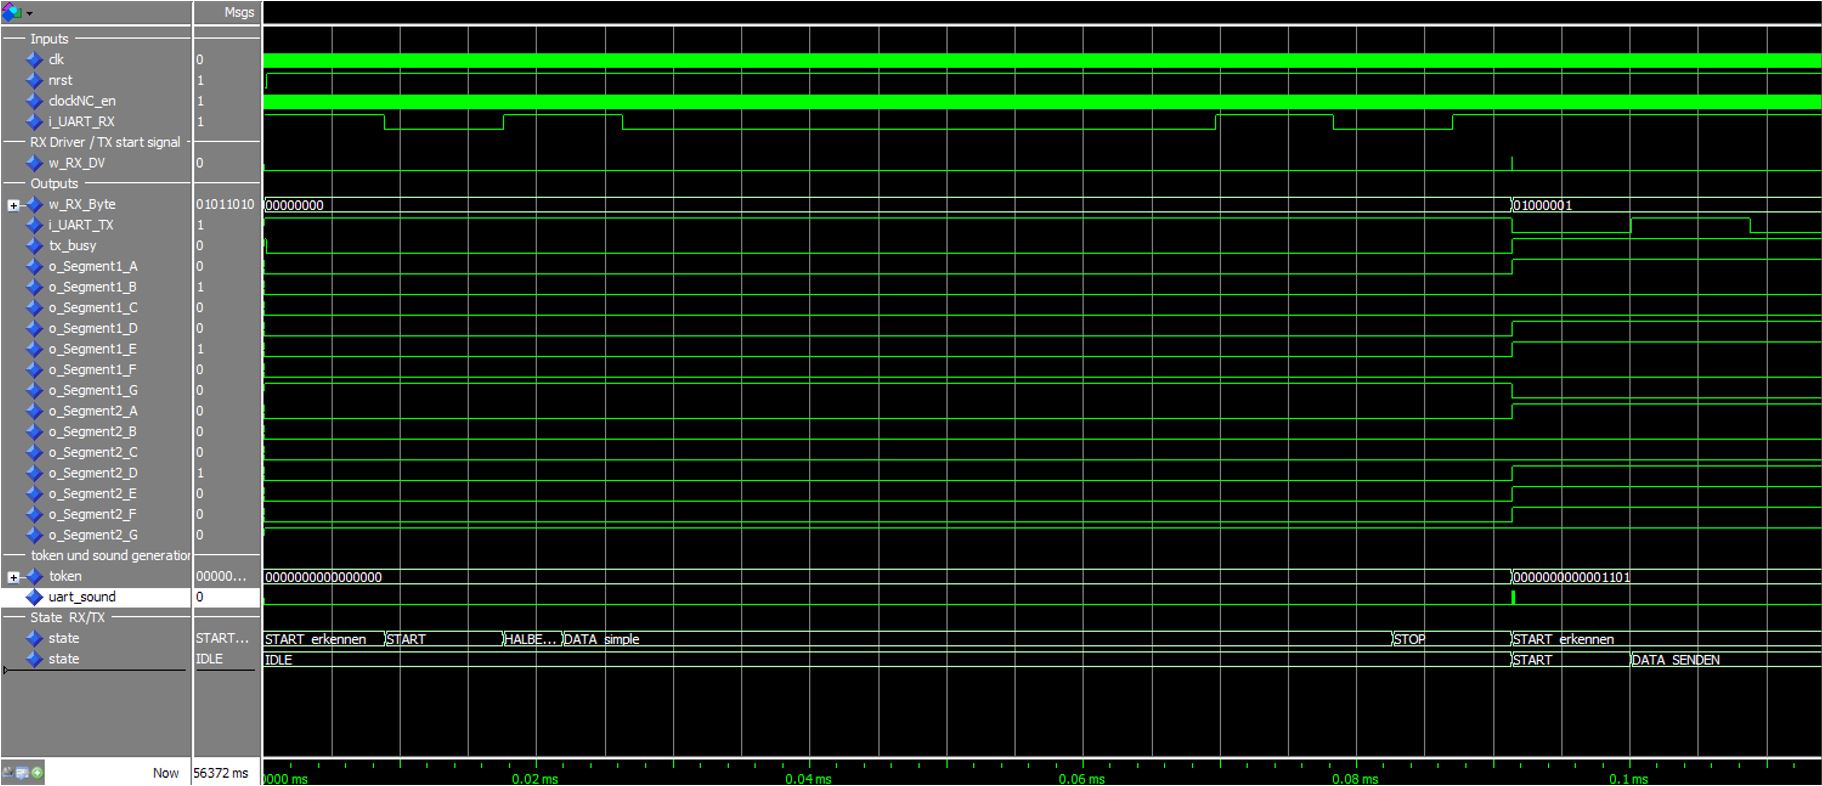Click the uart_sound pulse in the waveform
1822x786 pixels.
tap(1513, 597)
